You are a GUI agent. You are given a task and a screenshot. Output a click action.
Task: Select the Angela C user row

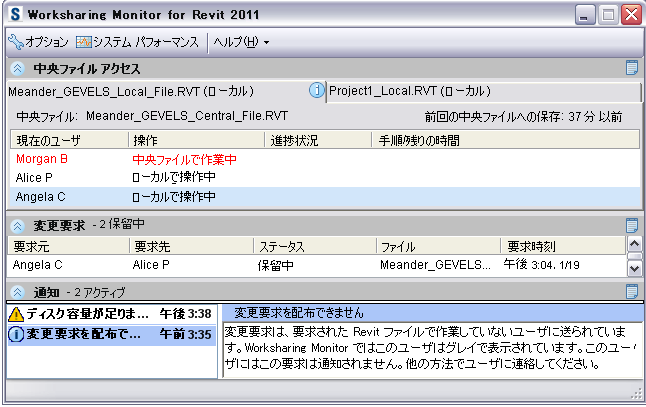(x=325, y=197)
